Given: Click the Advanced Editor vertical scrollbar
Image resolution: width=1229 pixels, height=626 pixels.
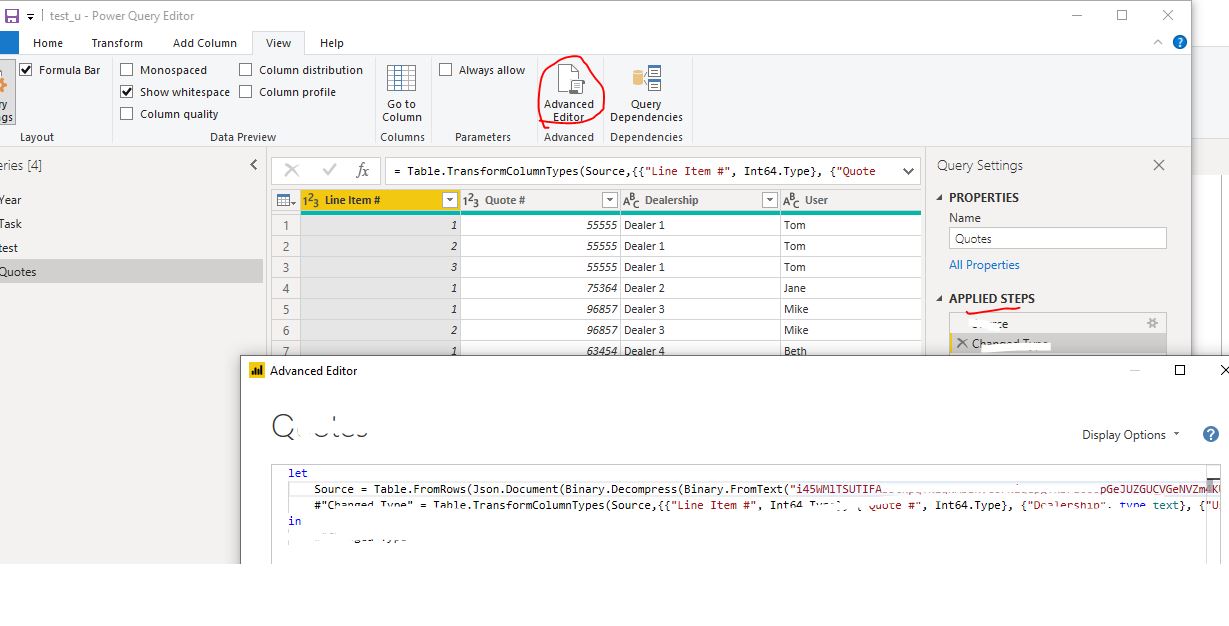Looking at the screenshot, I should tap(1213, 513).
